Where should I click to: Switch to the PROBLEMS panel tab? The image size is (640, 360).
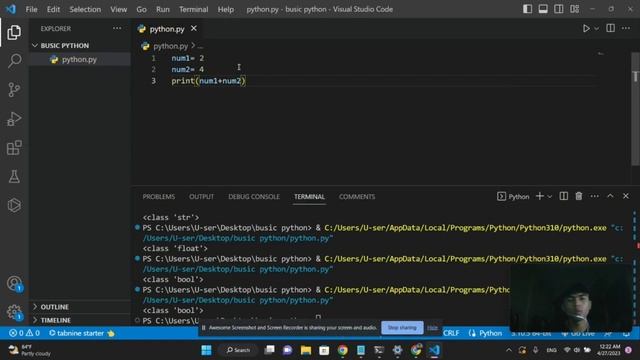pyautogui.click(x=159, y=197)
